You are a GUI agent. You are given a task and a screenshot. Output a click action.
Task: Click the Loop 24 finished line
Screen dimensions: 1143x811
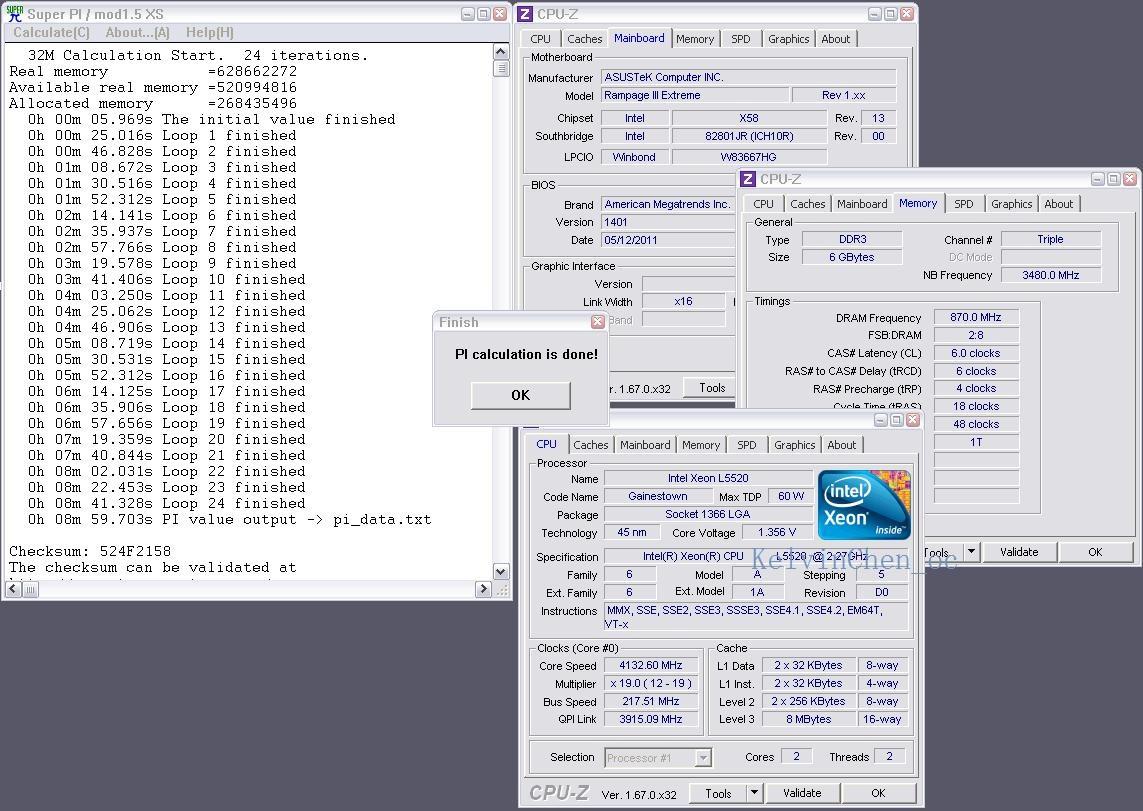(166, 504)
